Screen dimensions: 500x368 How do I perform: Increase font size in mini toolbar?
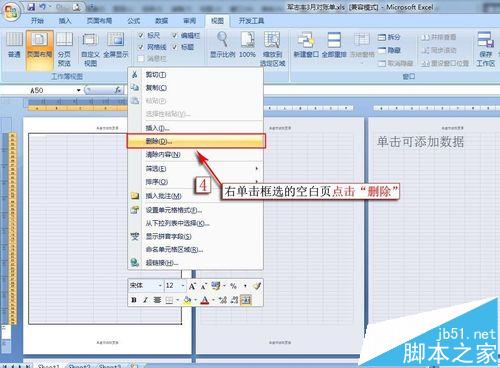(x=192, y=286)
